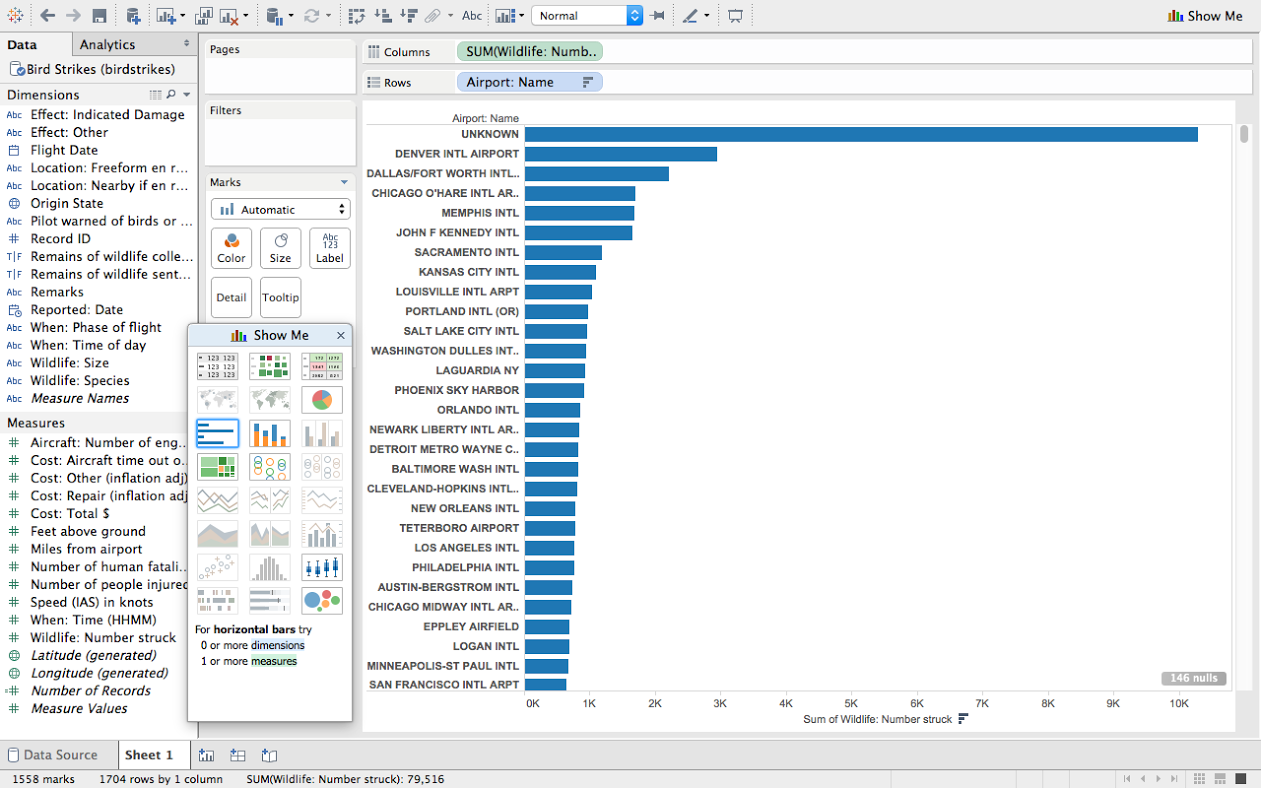Add new worksheet tab at bottom
Screen dimensions: 1261x788
click(x=207, y=755)
